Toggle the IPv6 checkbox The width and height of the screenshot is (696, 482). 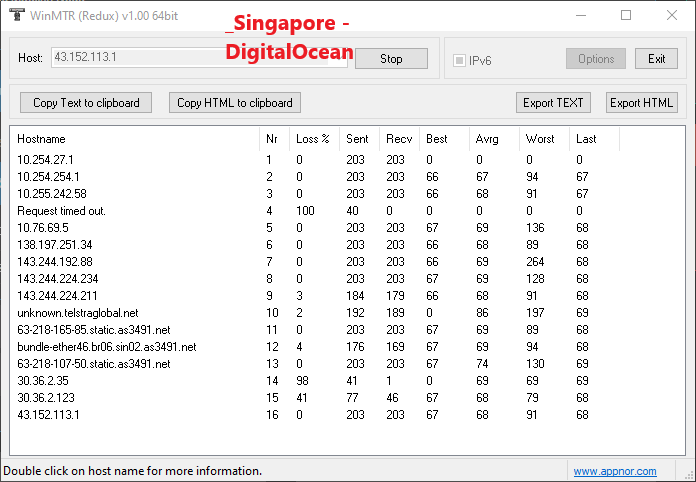[x=459, y=60]
